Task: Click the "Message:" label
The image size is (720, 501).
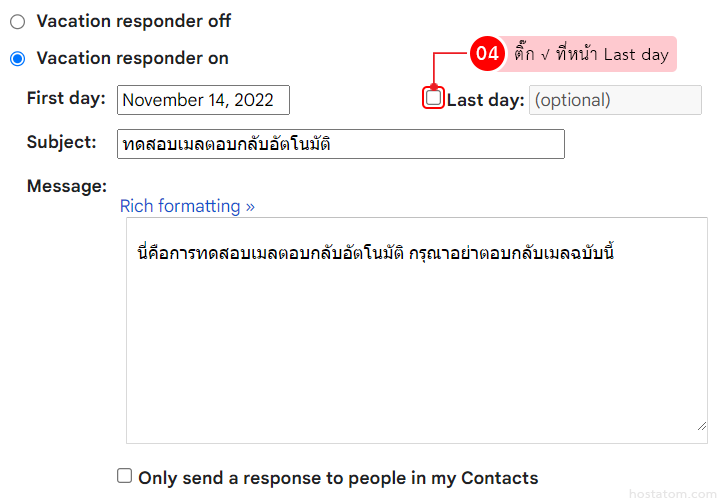Action: [66, 186]
